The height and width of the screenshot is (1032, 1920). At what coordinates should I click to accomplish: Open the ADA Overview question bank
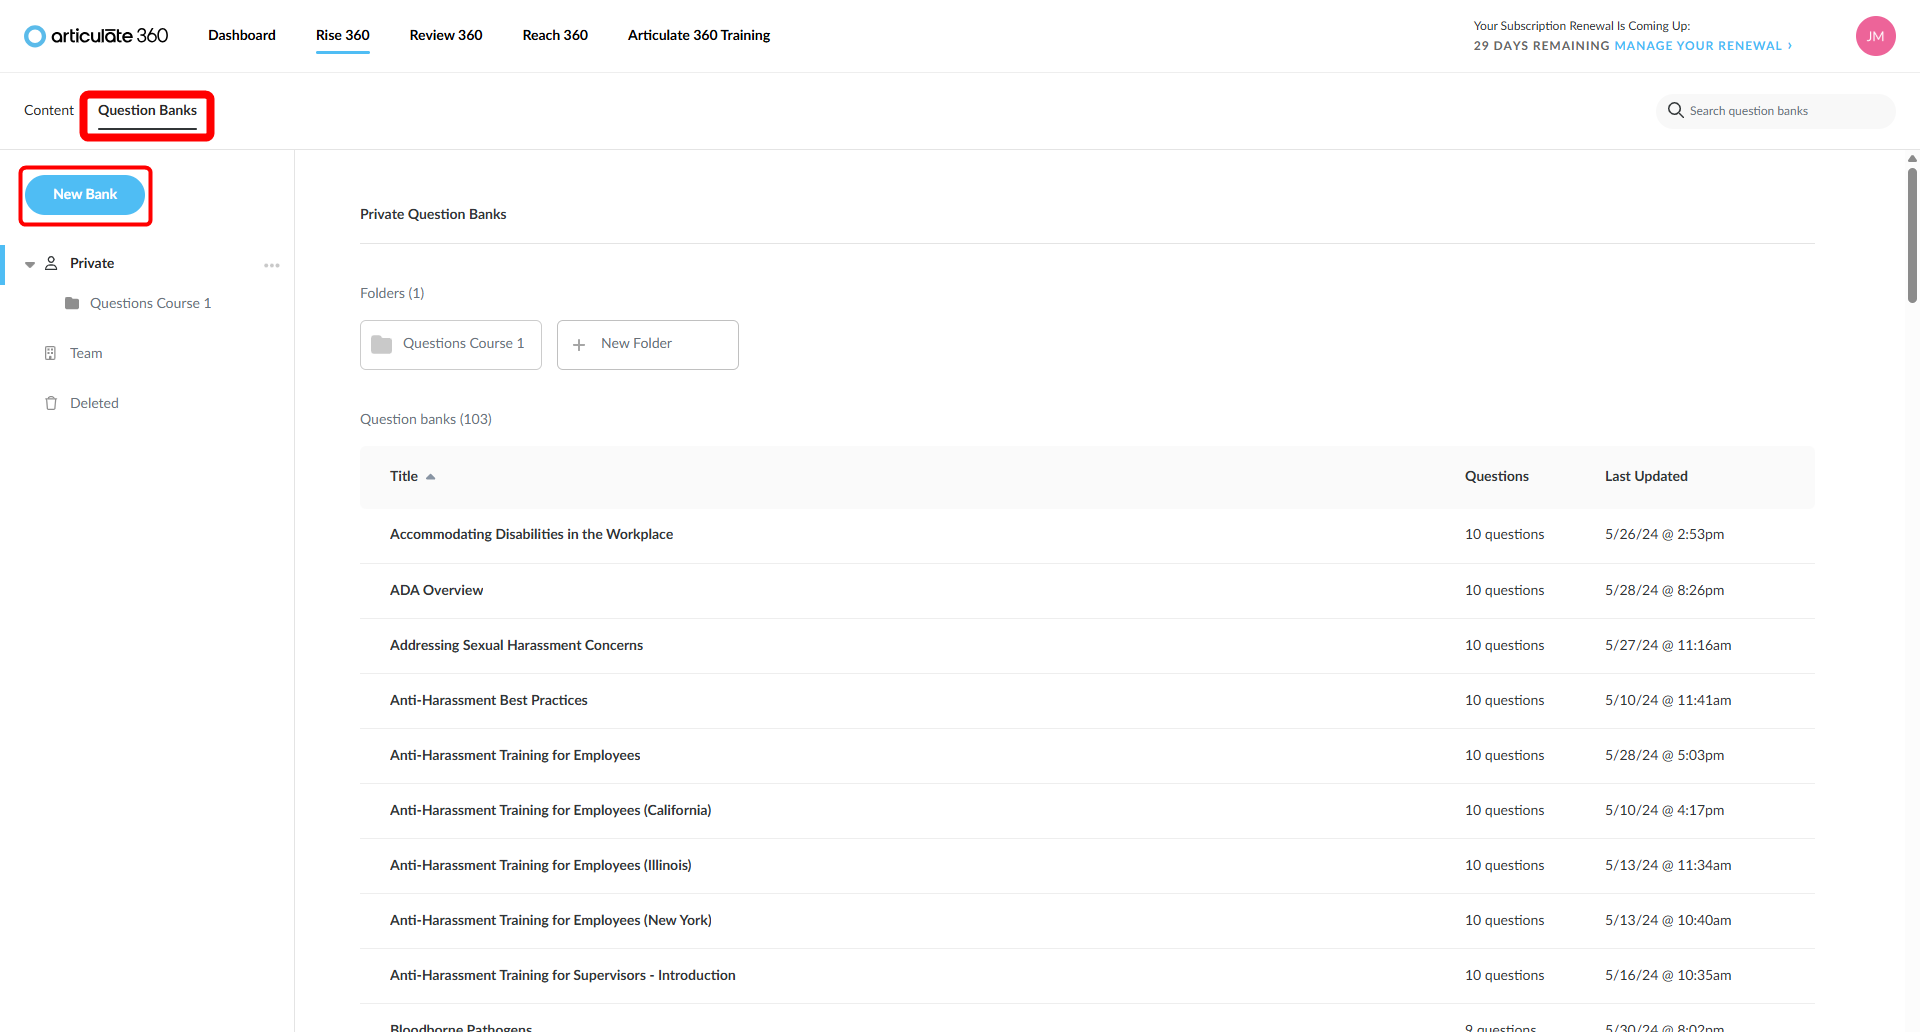click(436, 590)
